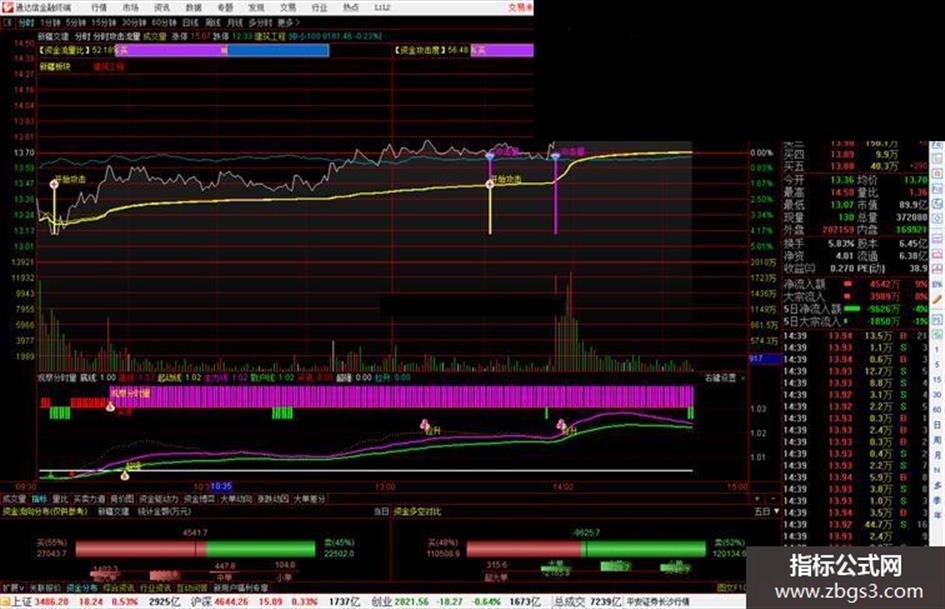This screenshot has width=945, height=609.
Task: Select 15-minute period in right sidebar
Action: [x=937, y=379]
